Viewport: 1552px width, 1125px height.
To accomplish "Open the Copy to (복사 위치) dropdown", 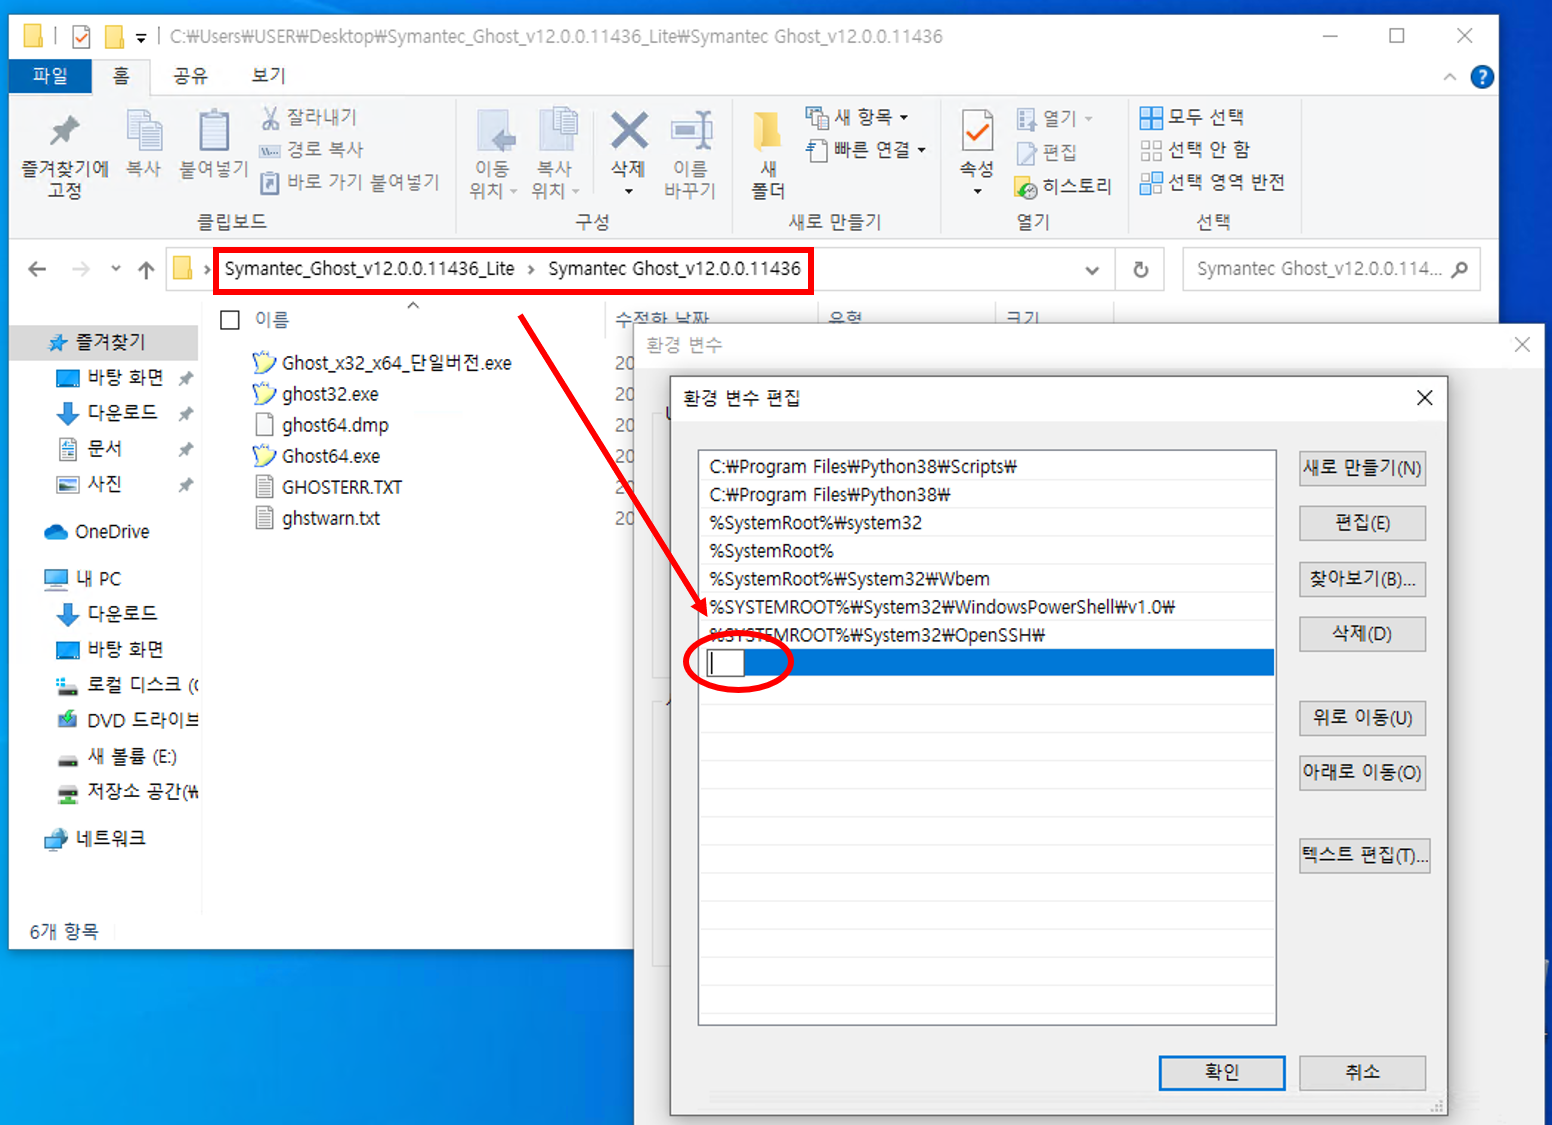I will (555, 180).
